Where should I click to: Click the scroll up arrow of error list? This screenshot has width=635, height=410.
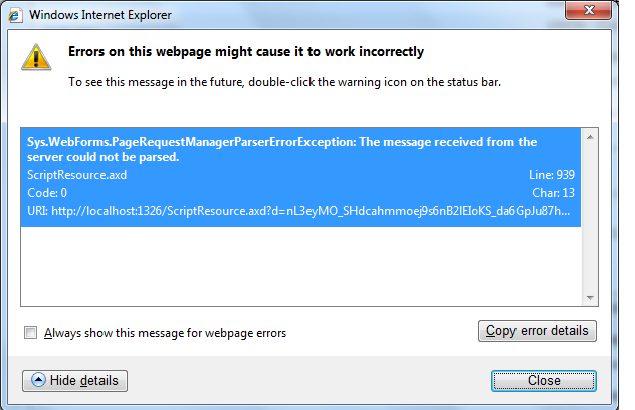tap(590, 137)
